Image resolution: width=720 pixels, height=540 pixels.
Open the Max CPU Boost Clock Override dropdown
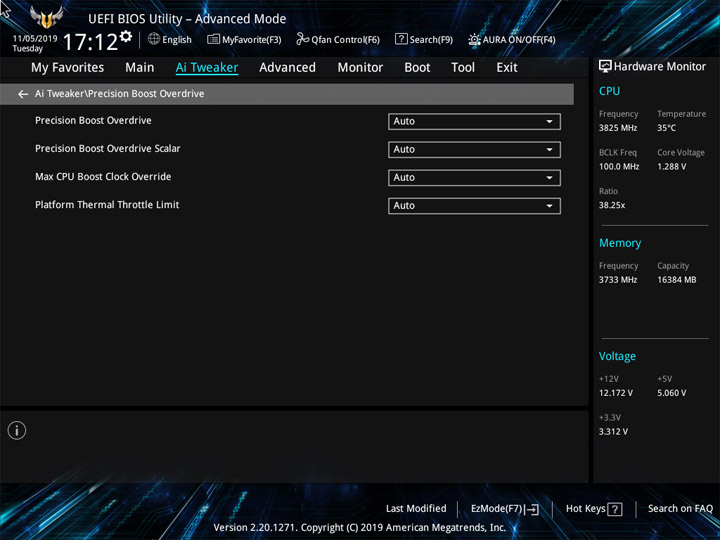[474, 178]
